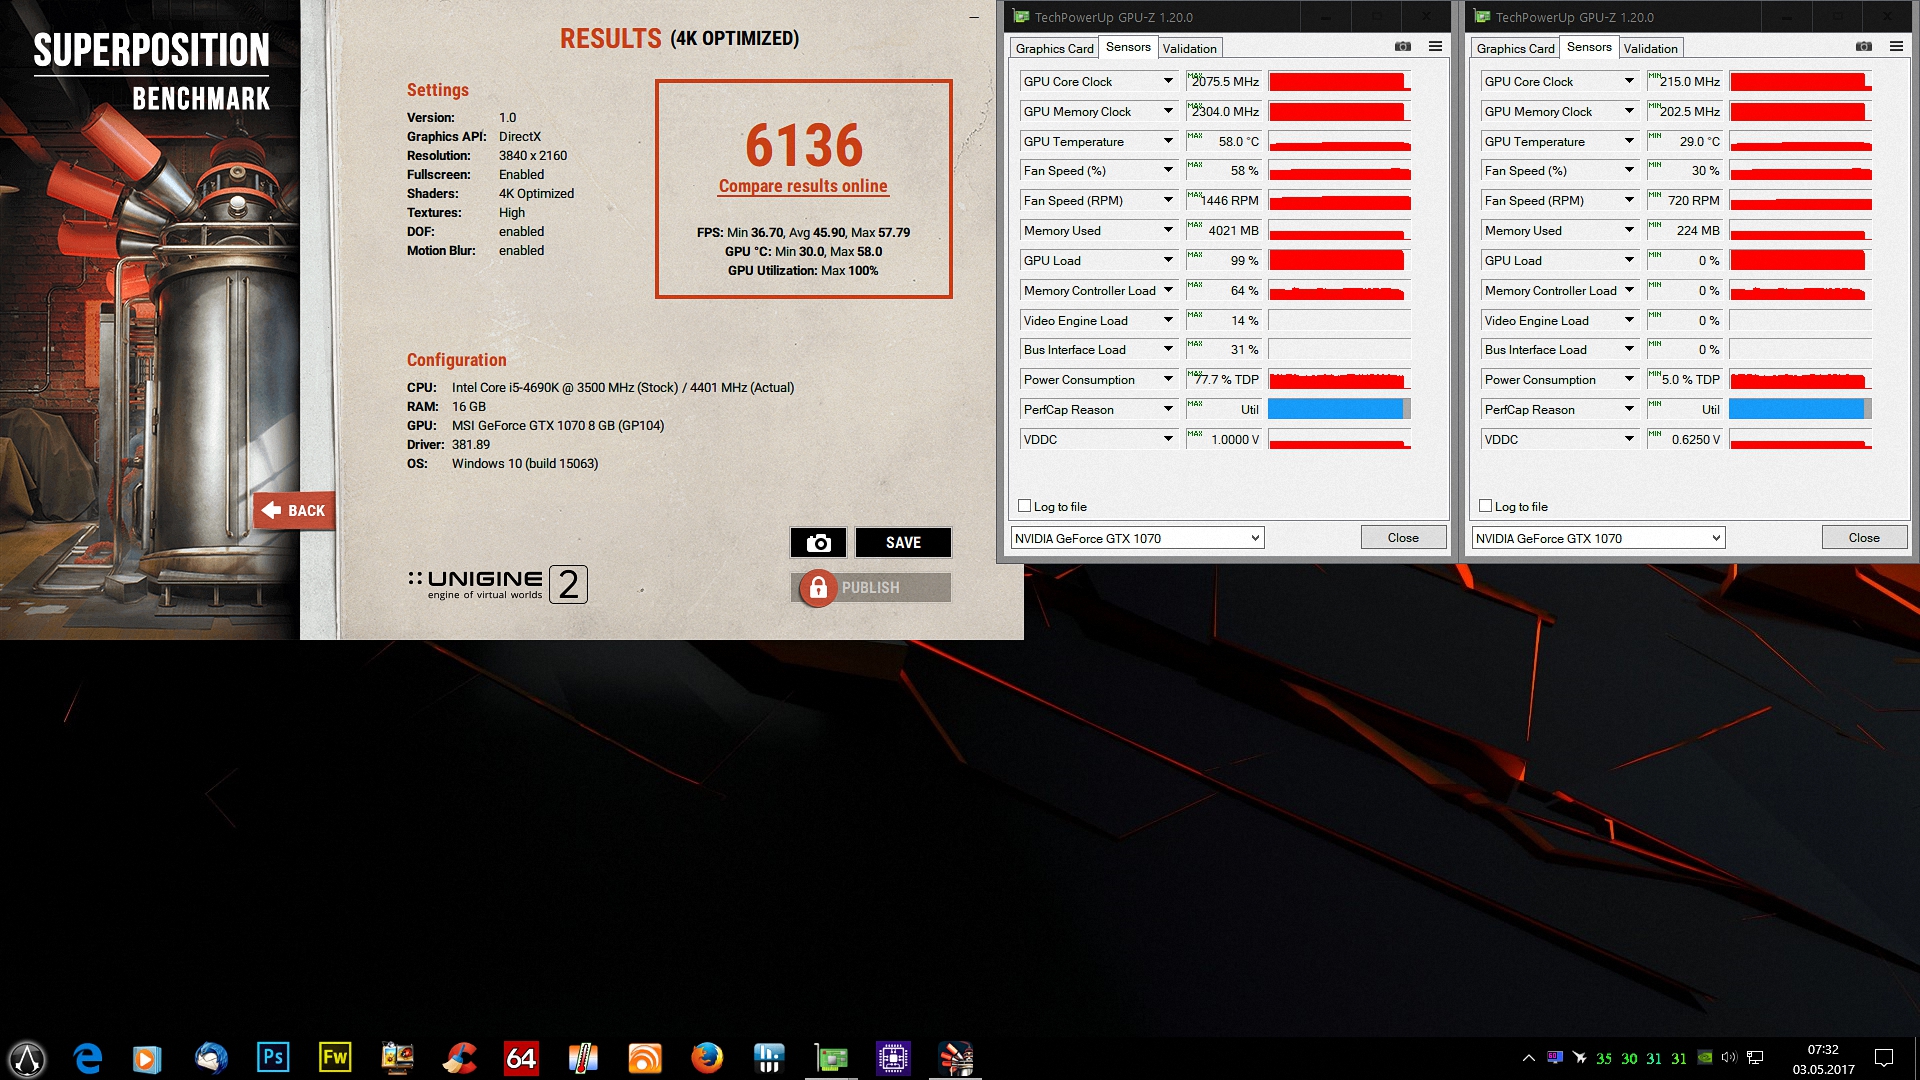Open Photoshop from the taskbar
The width and height of the screenshot is (1920, 1080).
[273, 1057]
